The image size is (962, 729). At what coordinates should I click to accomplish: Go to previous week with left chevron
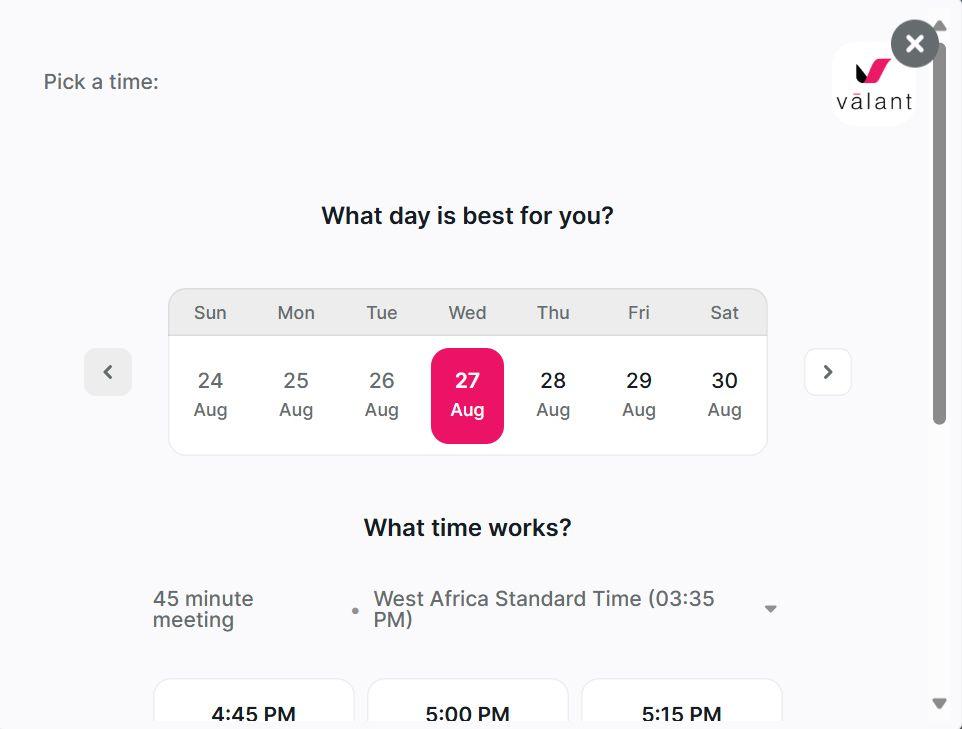[x=108, y=372]
